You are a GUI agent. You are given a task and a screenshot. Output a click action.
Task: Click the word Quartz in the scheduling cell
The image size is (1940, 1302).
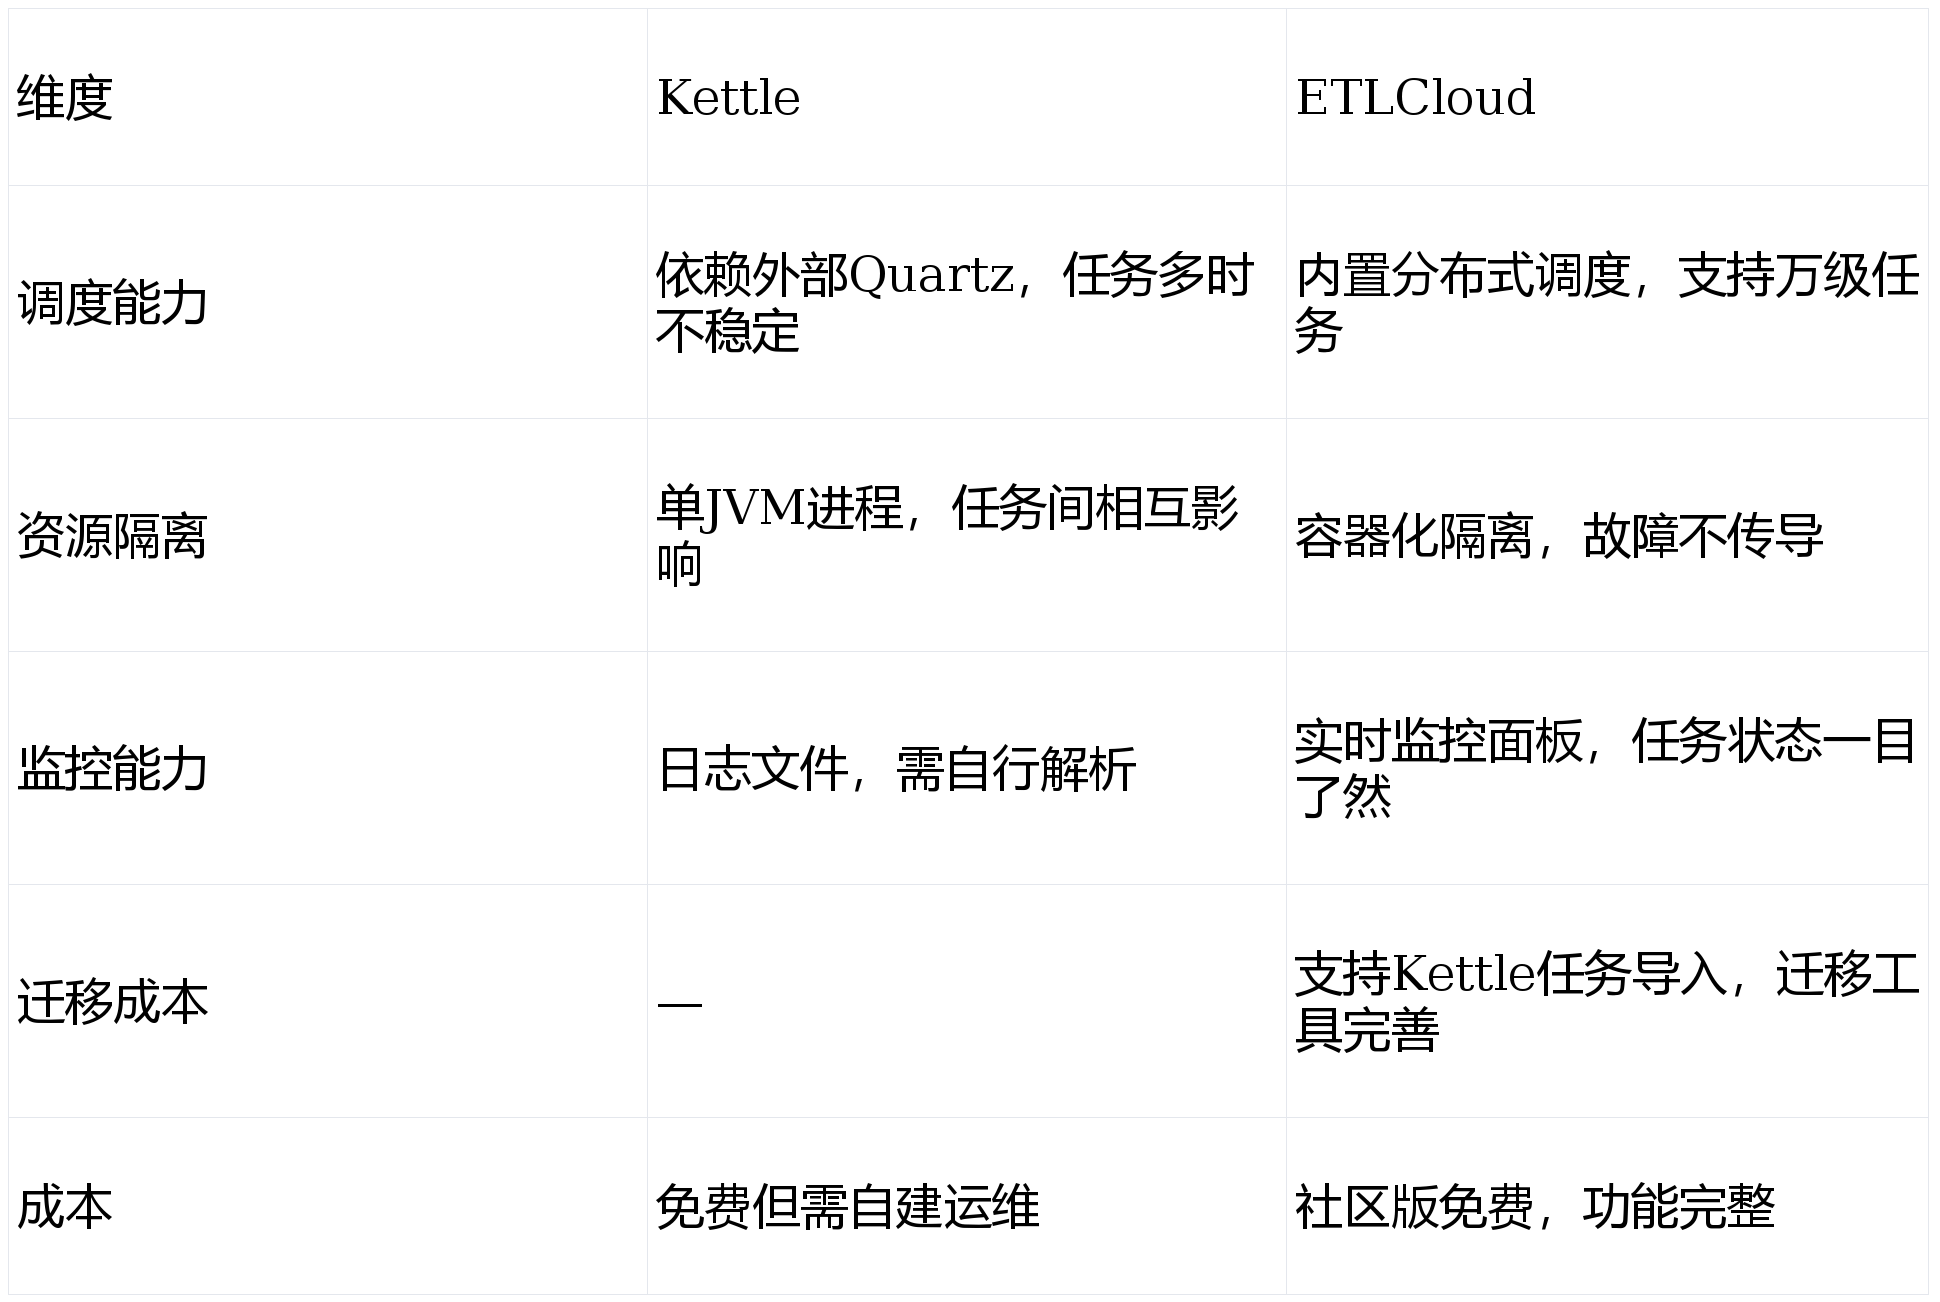point(931,276)
